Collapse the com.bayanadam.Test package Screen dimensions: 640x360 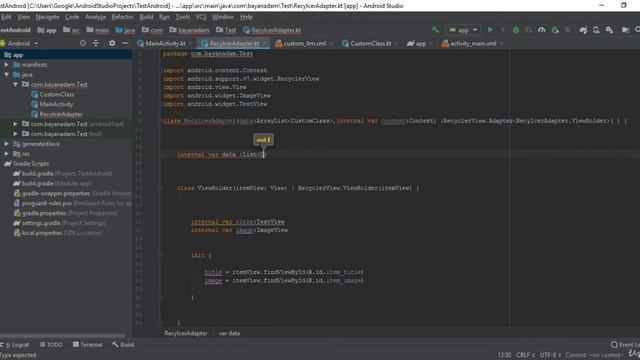[15, 84]
